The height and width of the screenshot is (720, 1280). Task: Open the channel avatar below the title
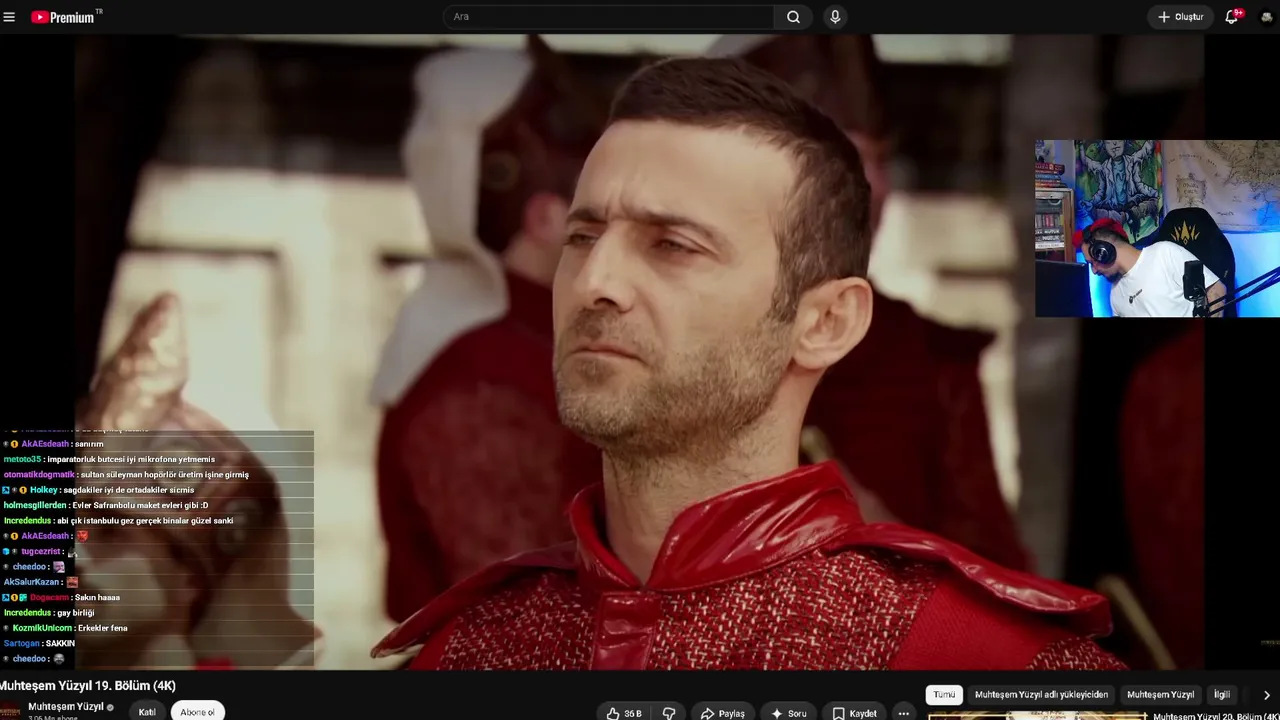[x=10, y=711]
